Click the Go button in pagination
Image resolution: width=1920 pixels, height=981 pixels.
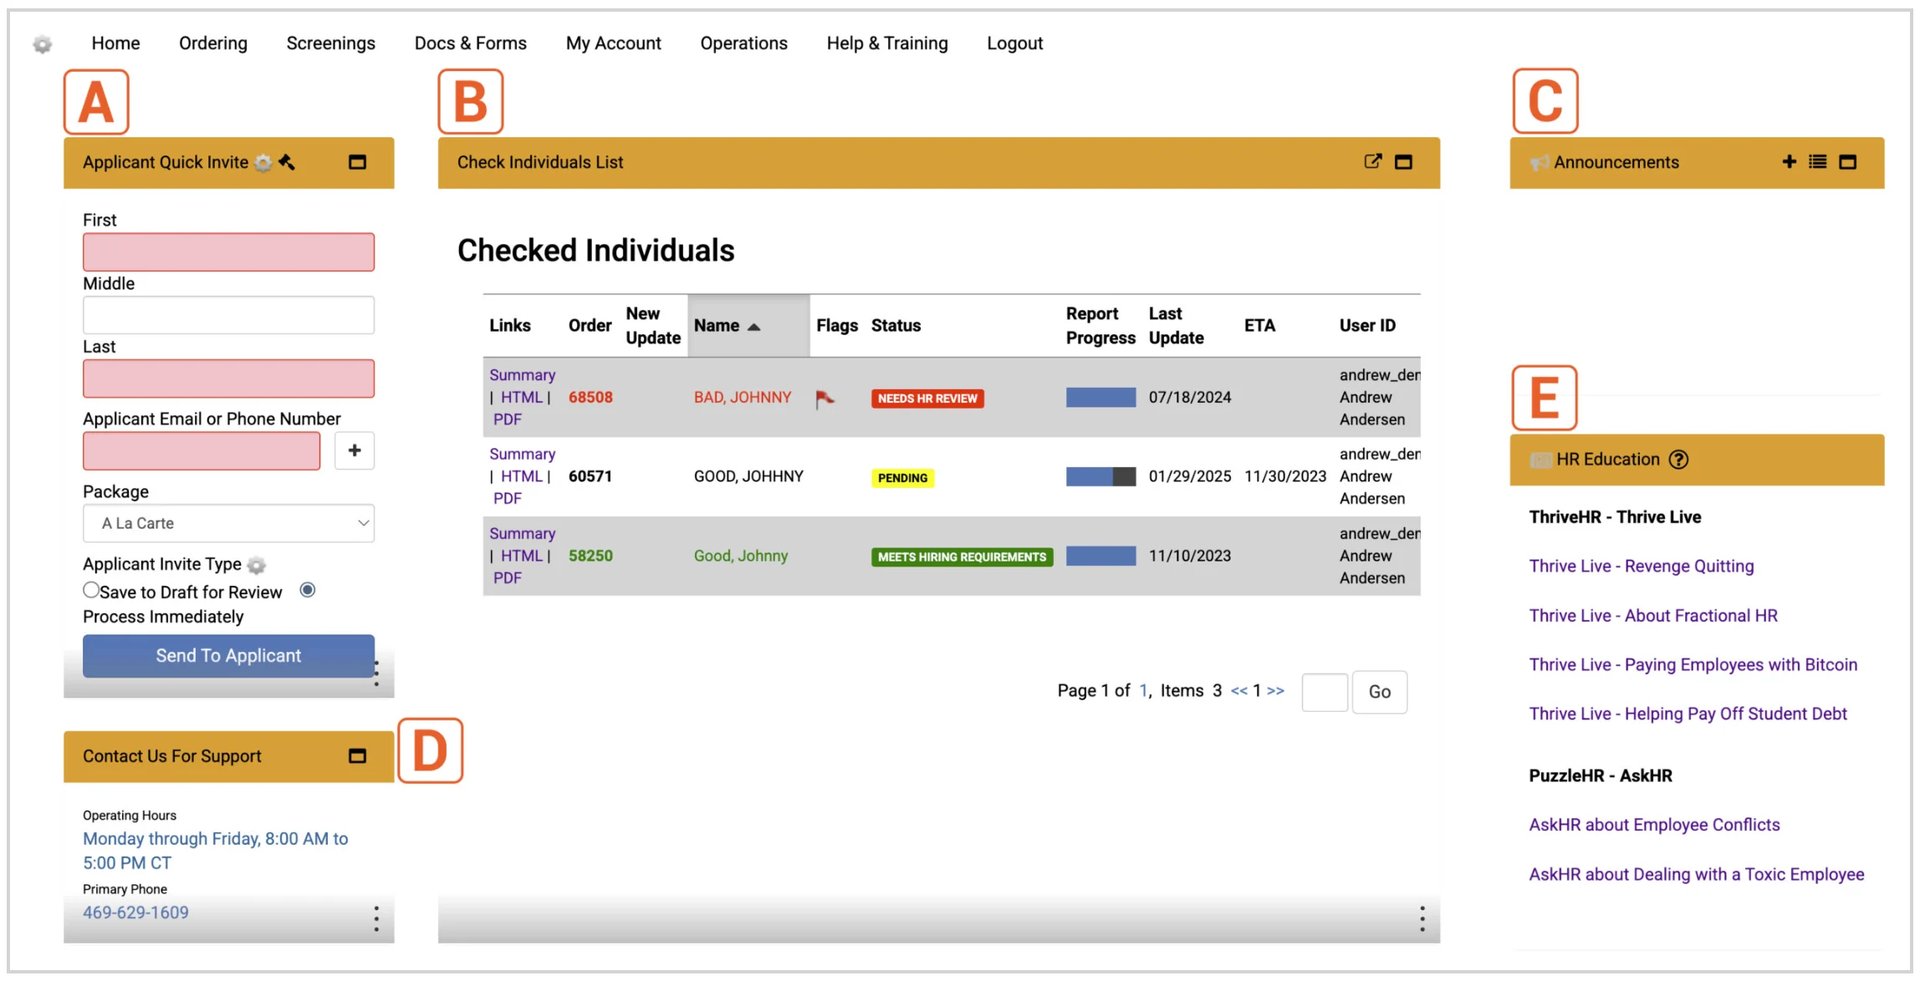(1380, 692)
